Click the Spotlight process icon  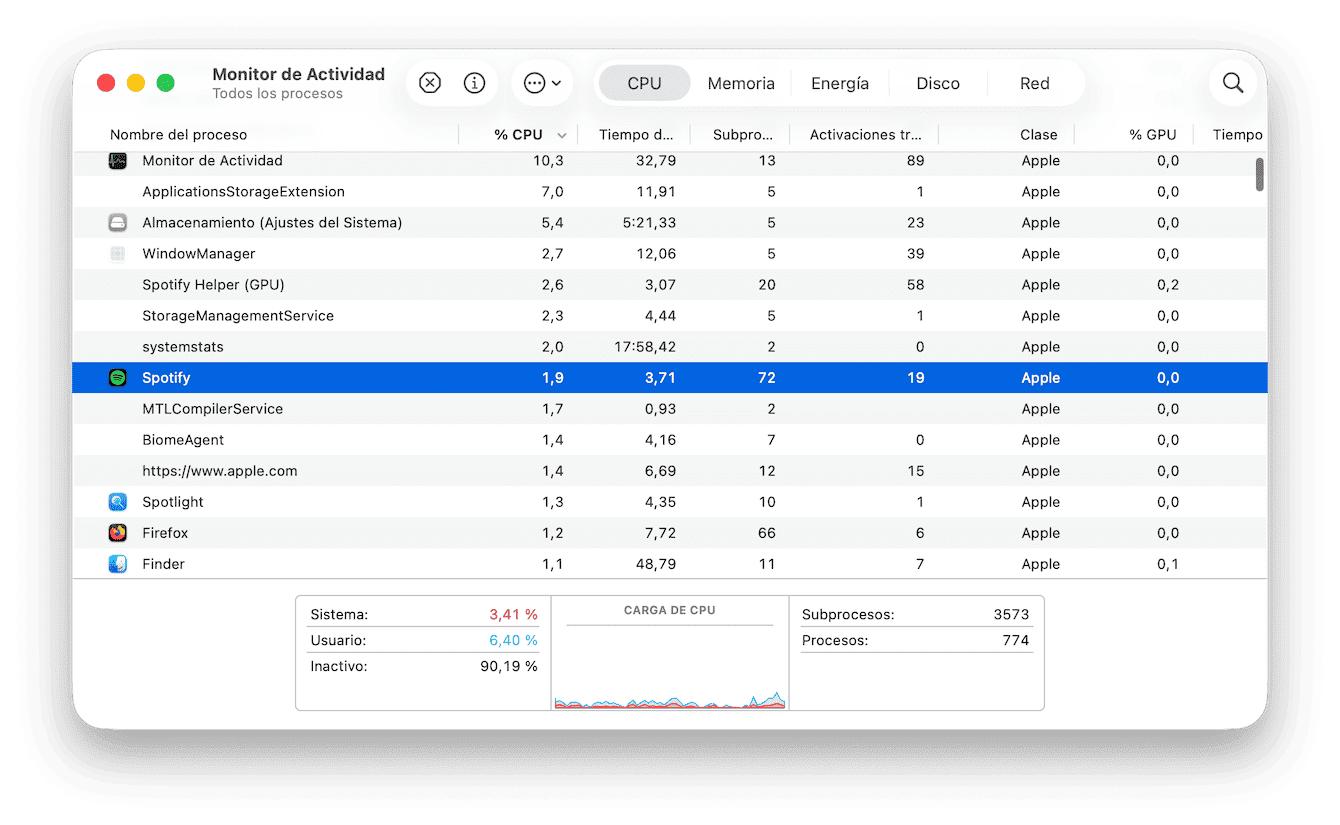[x=118, y=502]
